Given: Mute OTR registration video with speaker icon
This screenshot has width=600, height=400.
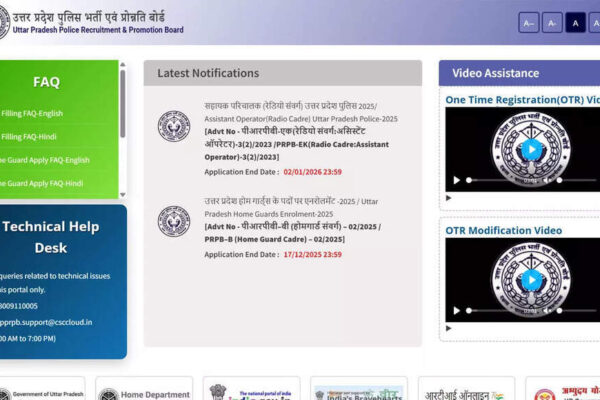Looking at the screenshot, I should [547, 180].
